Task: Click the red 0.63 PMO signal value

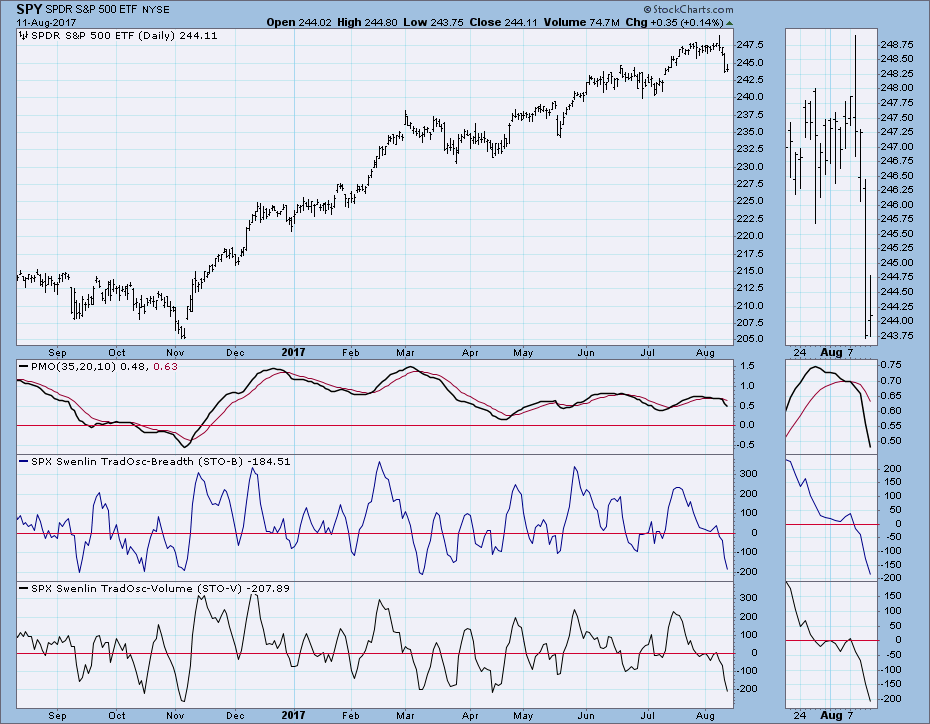Action: (x=165, y=366)
